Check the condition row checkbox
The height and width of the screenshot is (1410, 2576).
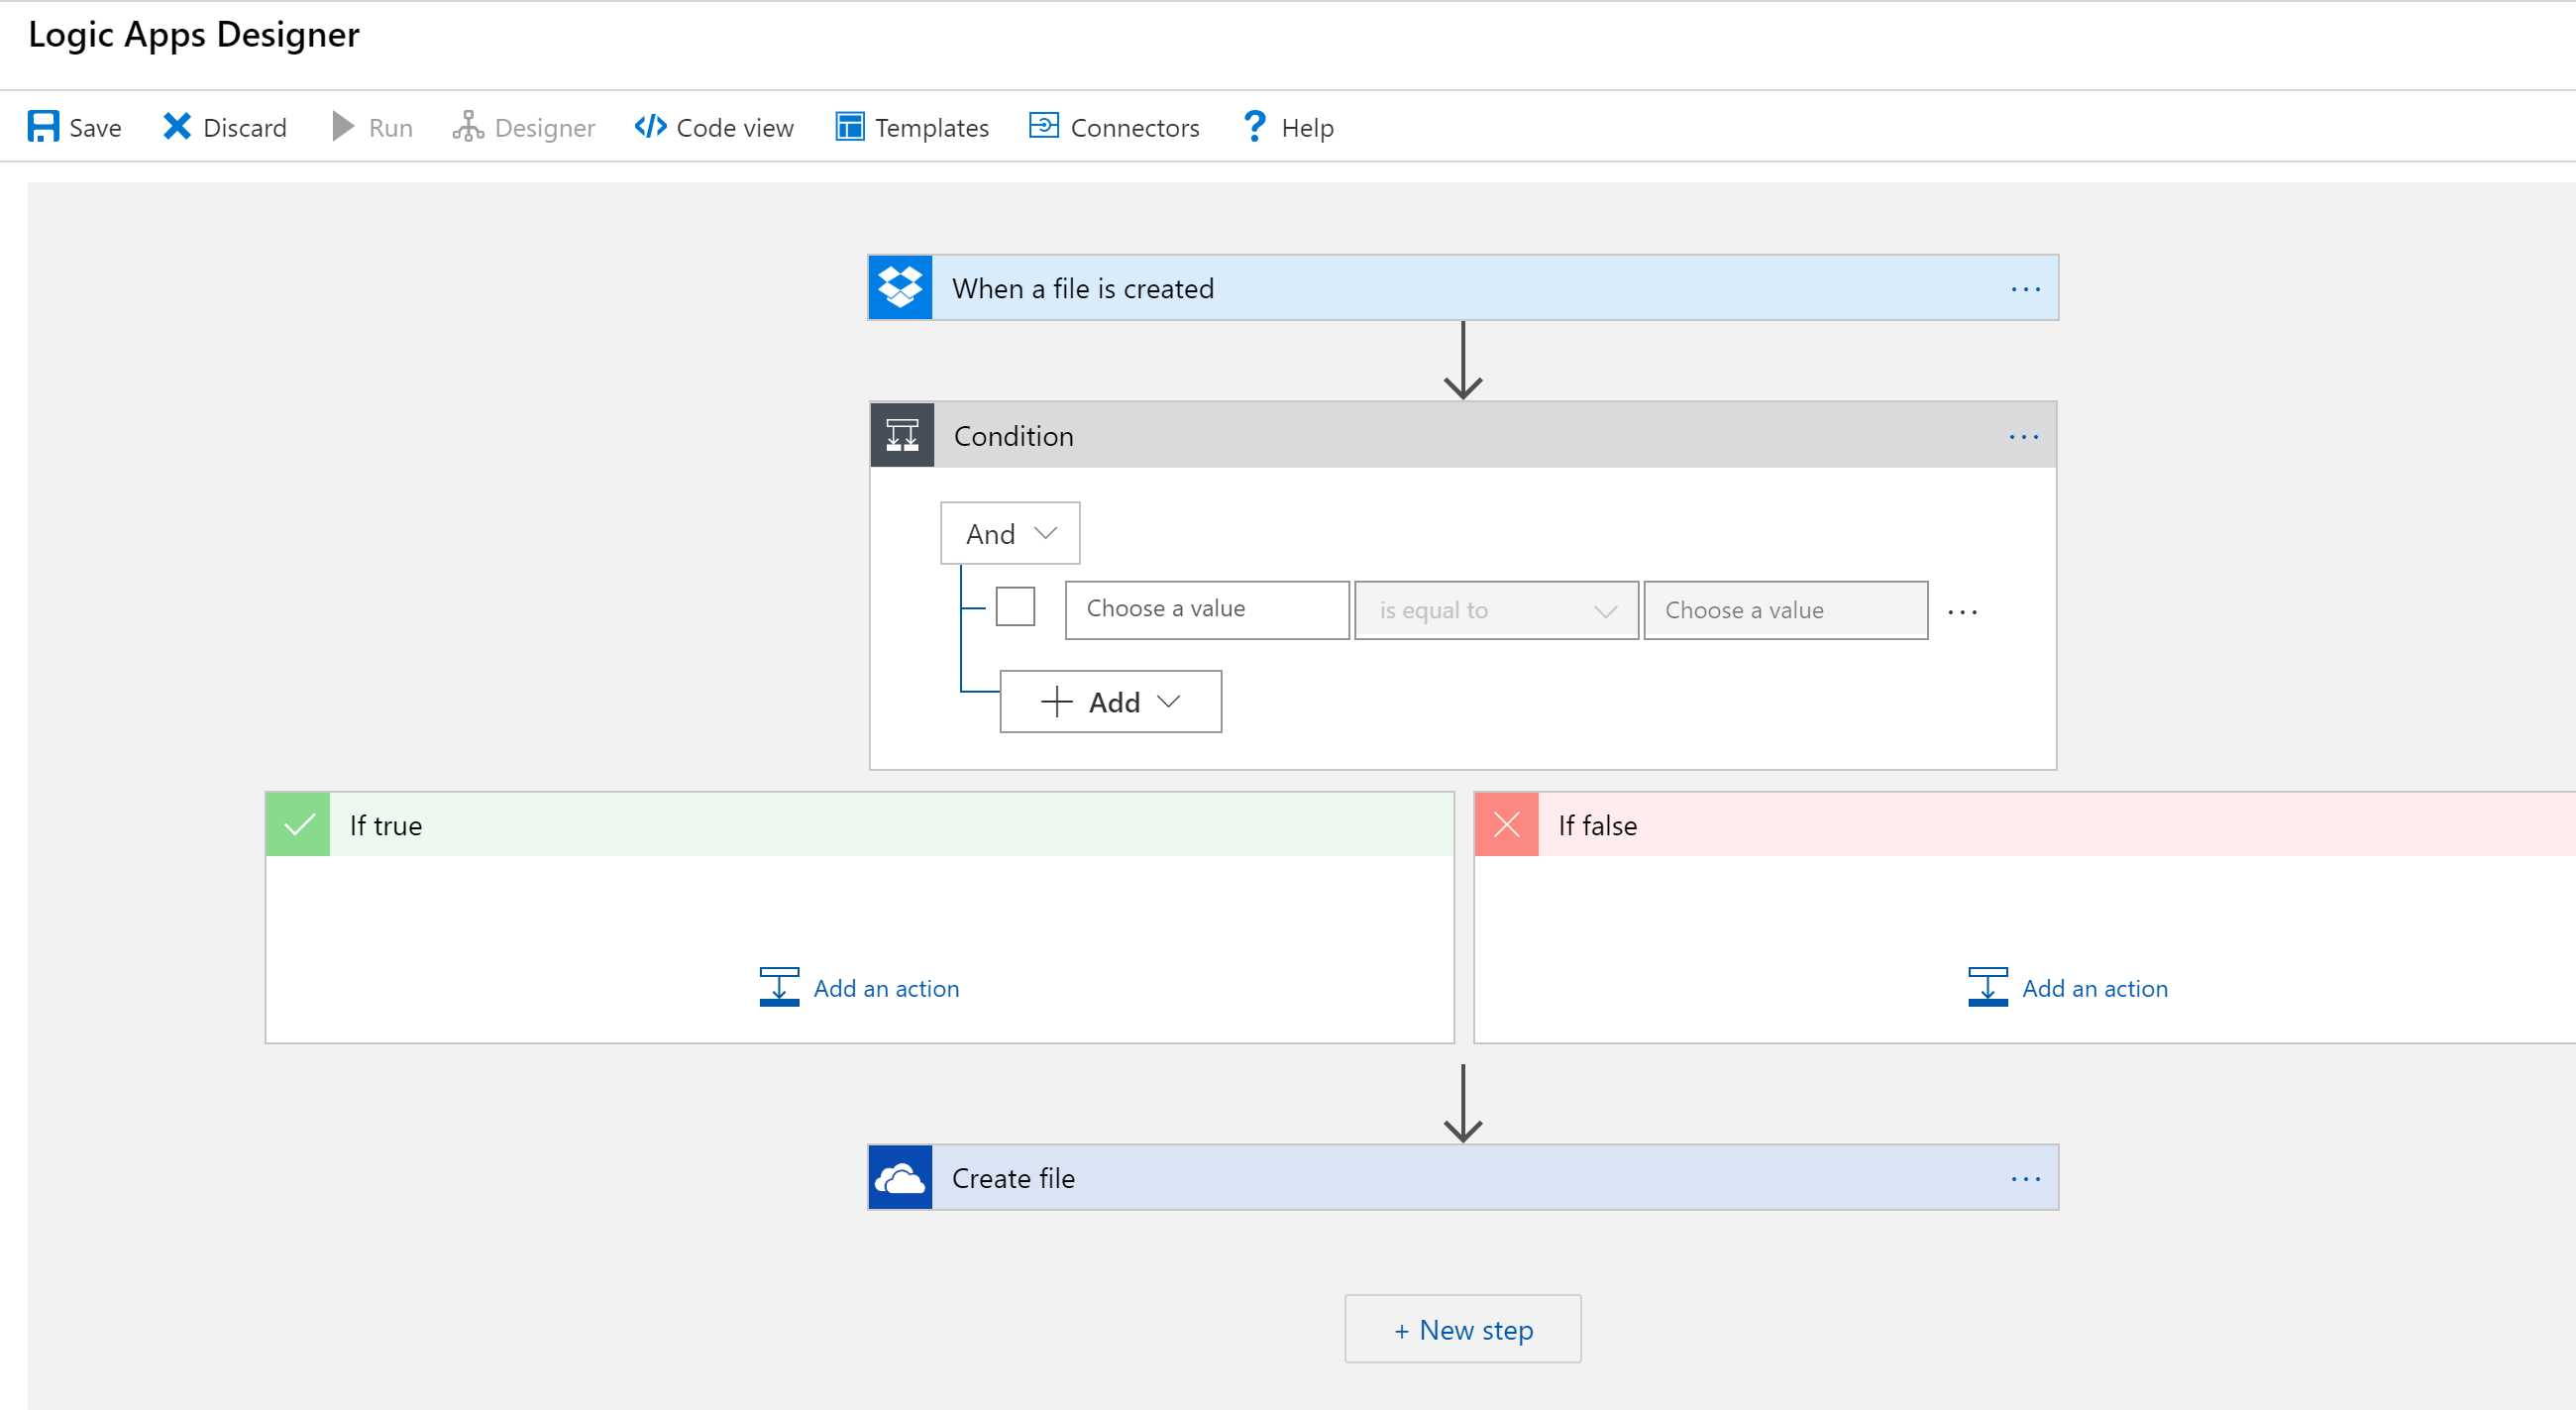(1014, 606)
